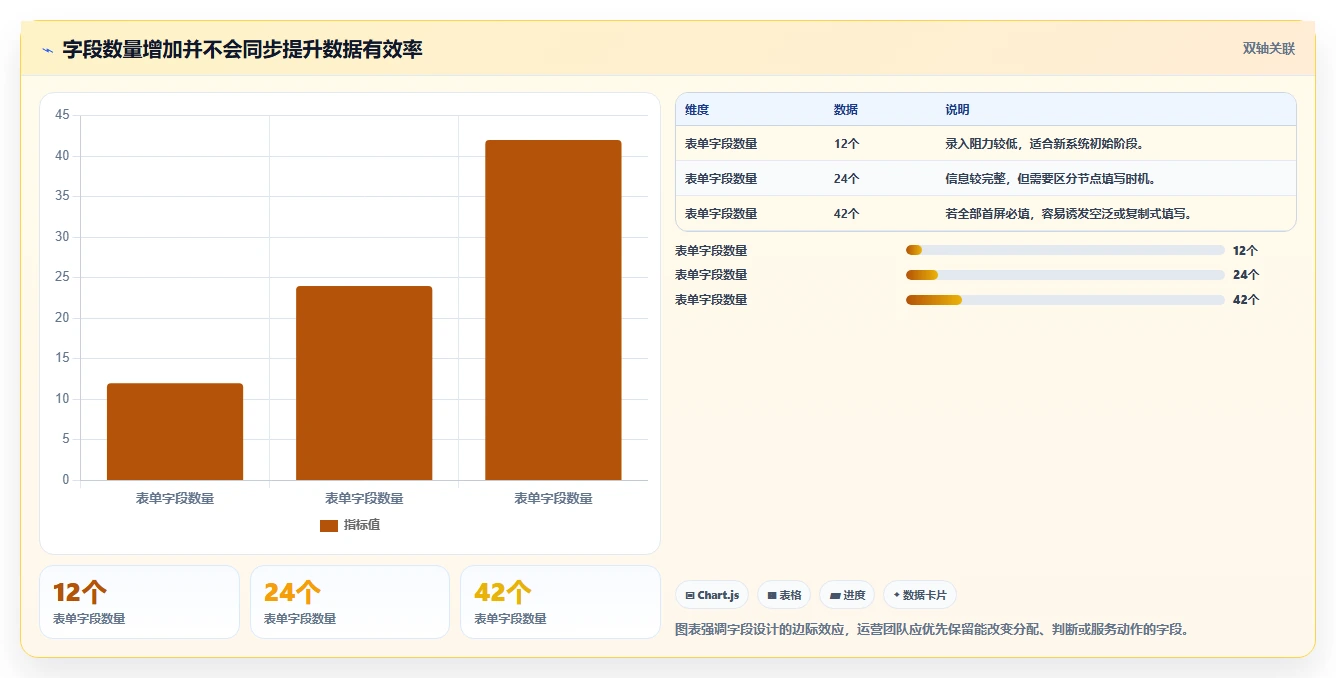This screenshot has height=678, width=1336.
Task: Click the 说明 table column header
Action: point(957,110)
